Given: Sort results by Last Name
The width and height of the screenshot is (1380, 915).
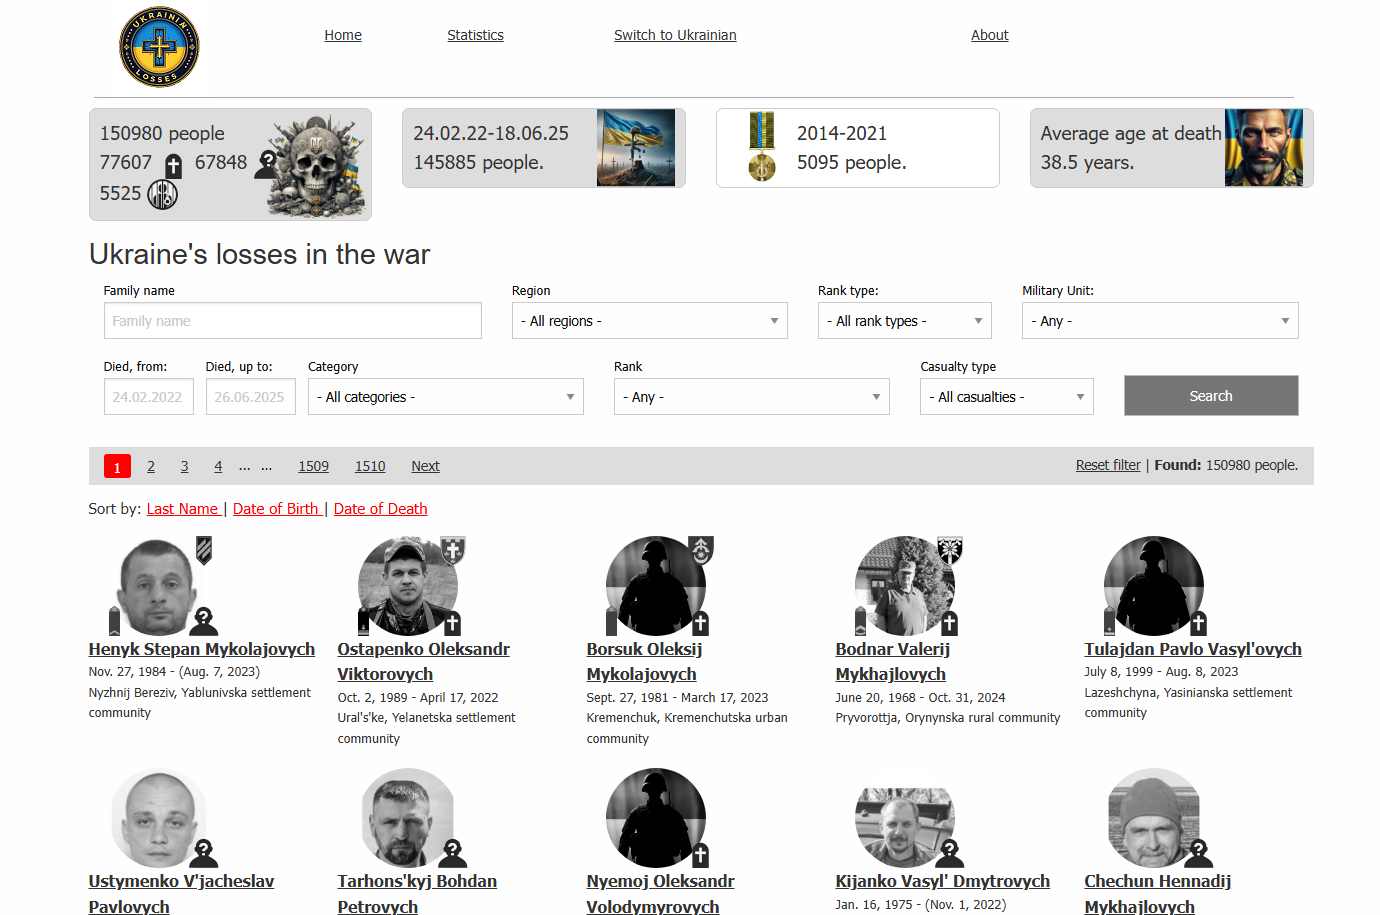Looking at the screenshot, I should click(182, 509).
